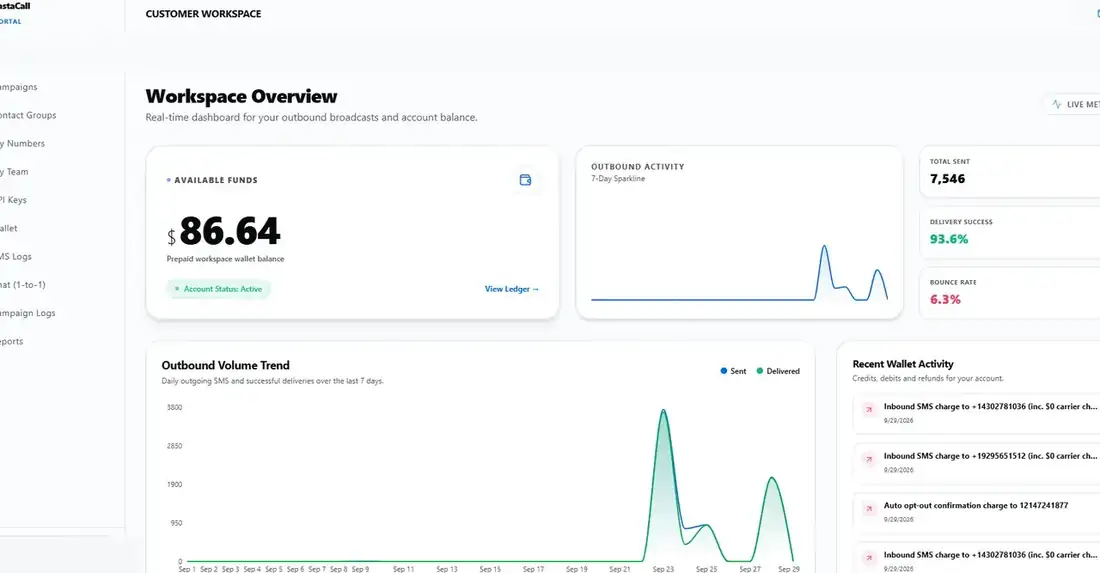This screenshot has height=573, width=1100.
Task: Go to My Numbers in the sidebar
Action: [22, 143]
